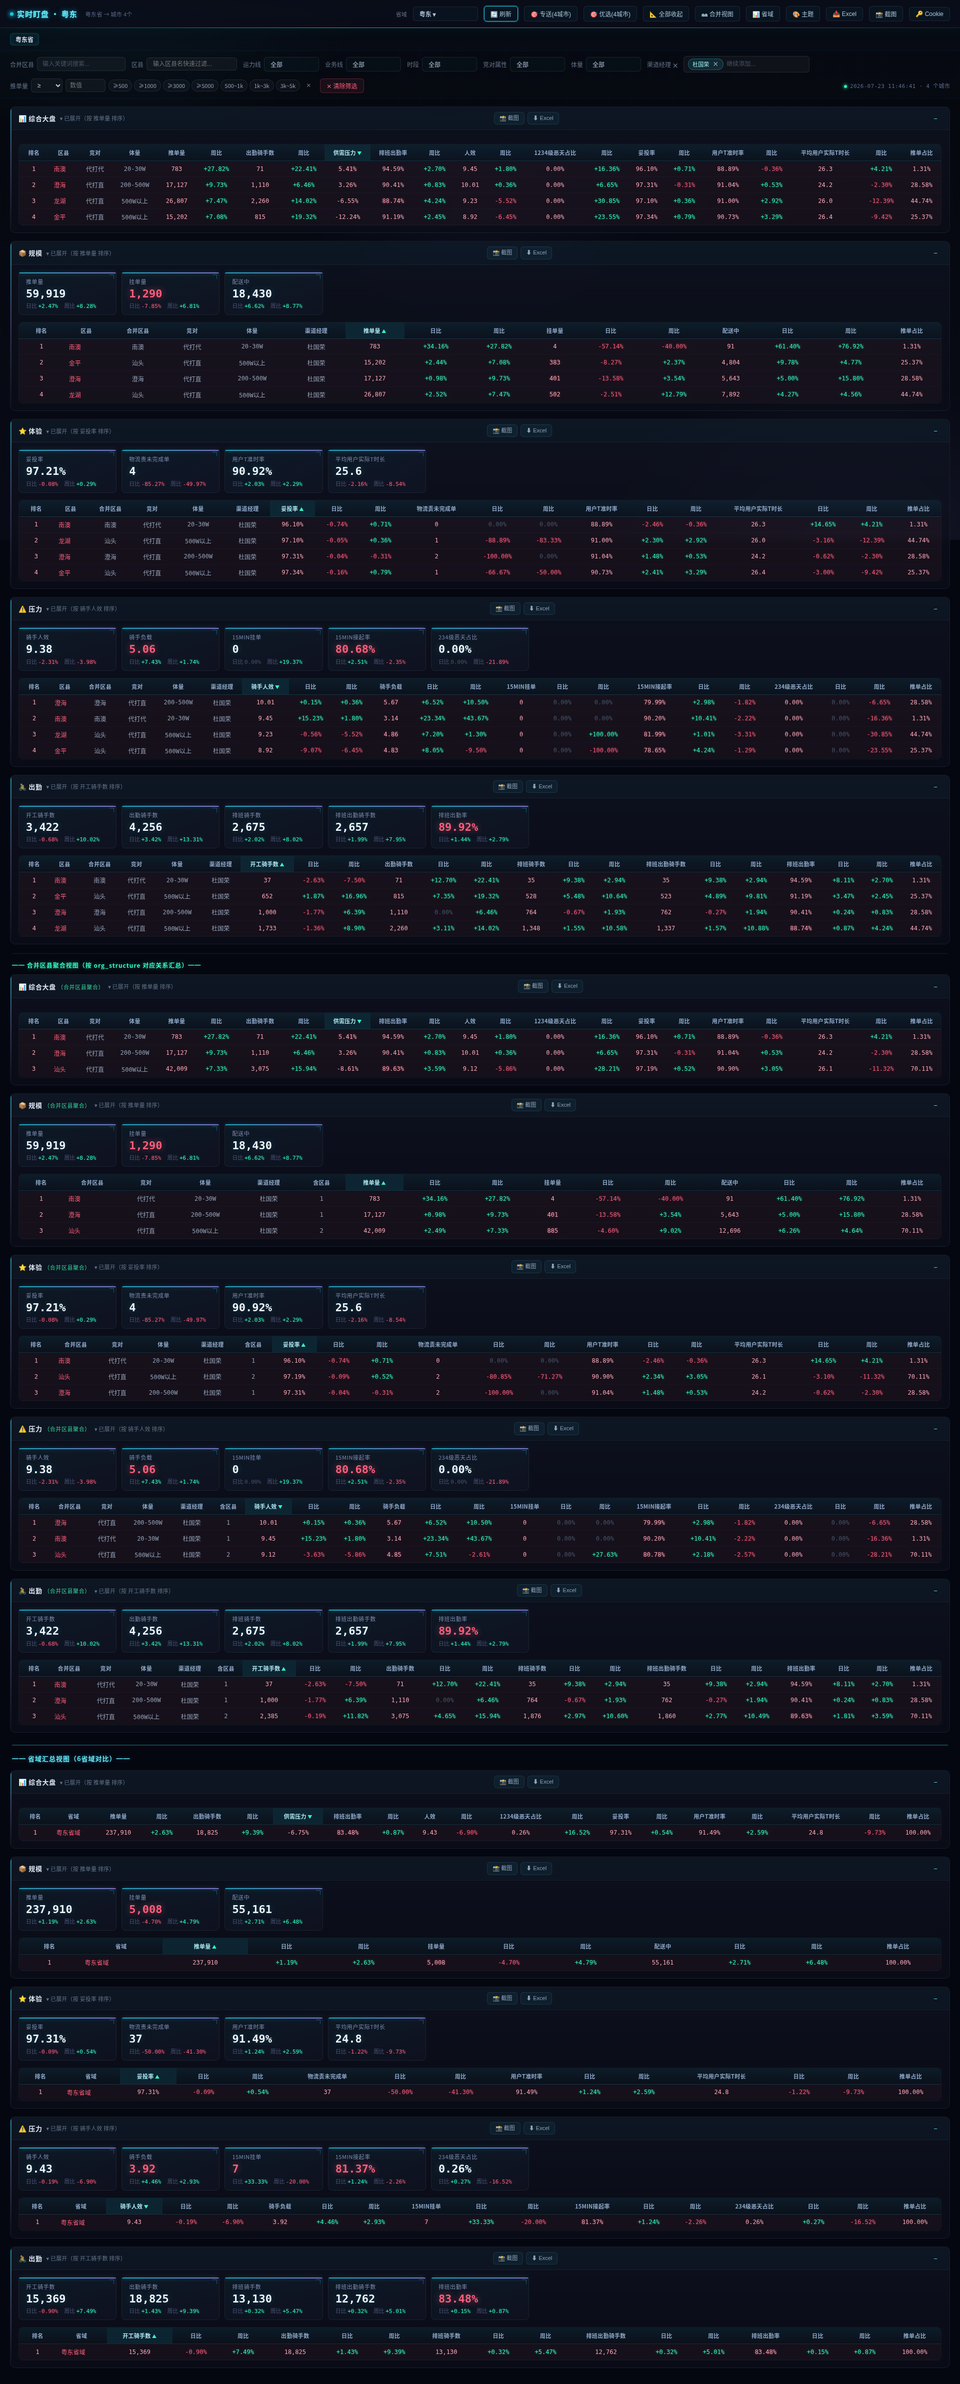Toggle the 优选(4城市) filter
960x2384 pixels.
(610, 14)
